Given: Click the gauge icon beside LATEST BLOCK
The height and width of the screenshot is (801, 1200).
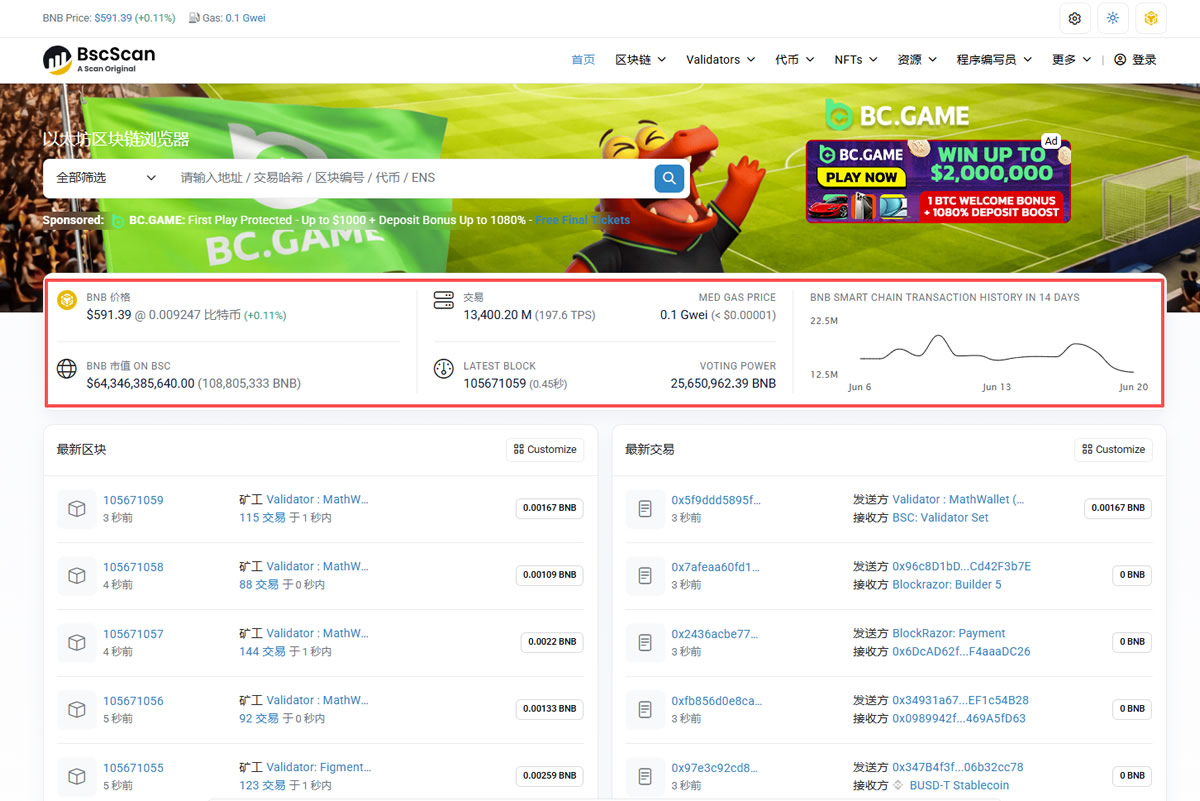Looking at the screenshot, I should click(444, 369).
